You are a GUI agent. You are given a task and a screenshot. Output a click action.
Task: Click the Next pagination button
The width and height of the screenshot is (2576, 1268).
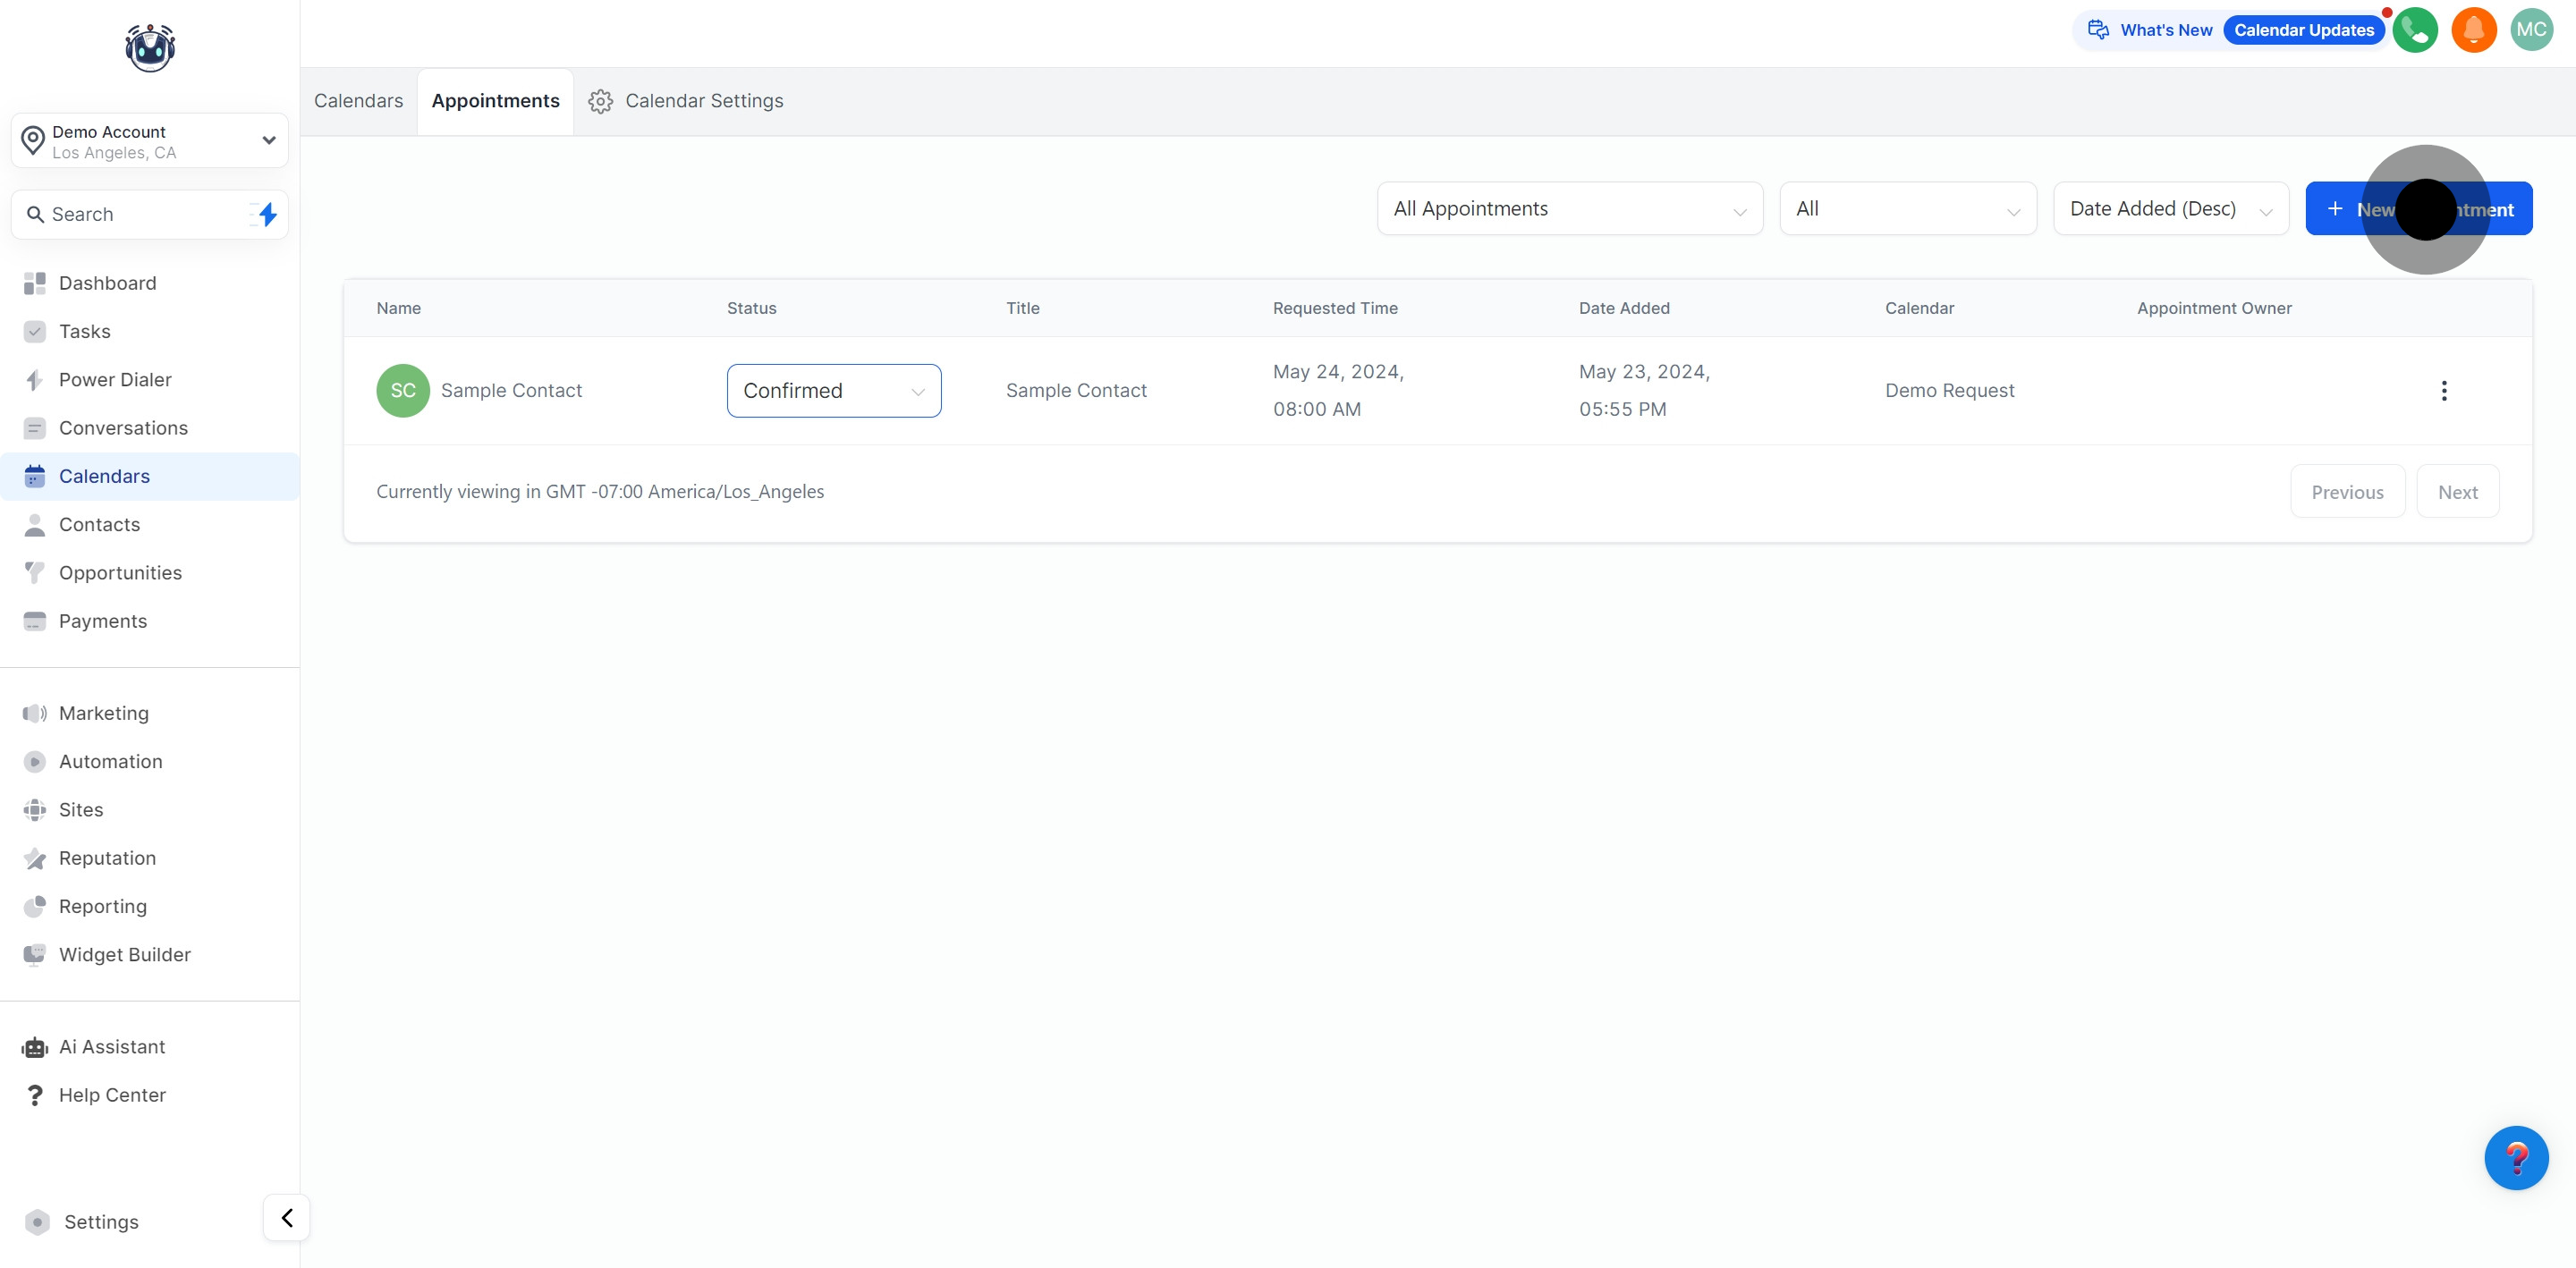click(x=2457, y=492)
